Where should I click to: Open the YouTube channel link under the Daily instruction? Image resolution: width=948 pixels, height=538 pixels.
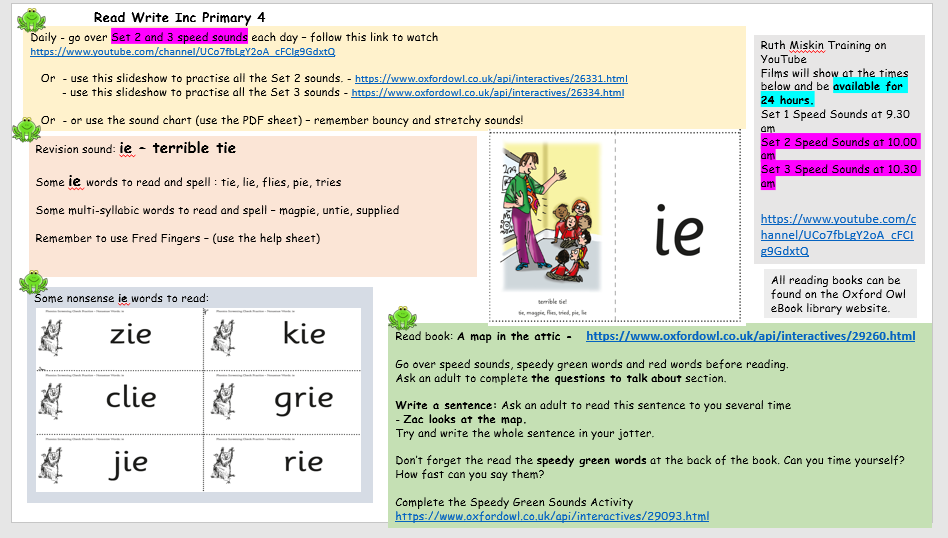[183, 52]
